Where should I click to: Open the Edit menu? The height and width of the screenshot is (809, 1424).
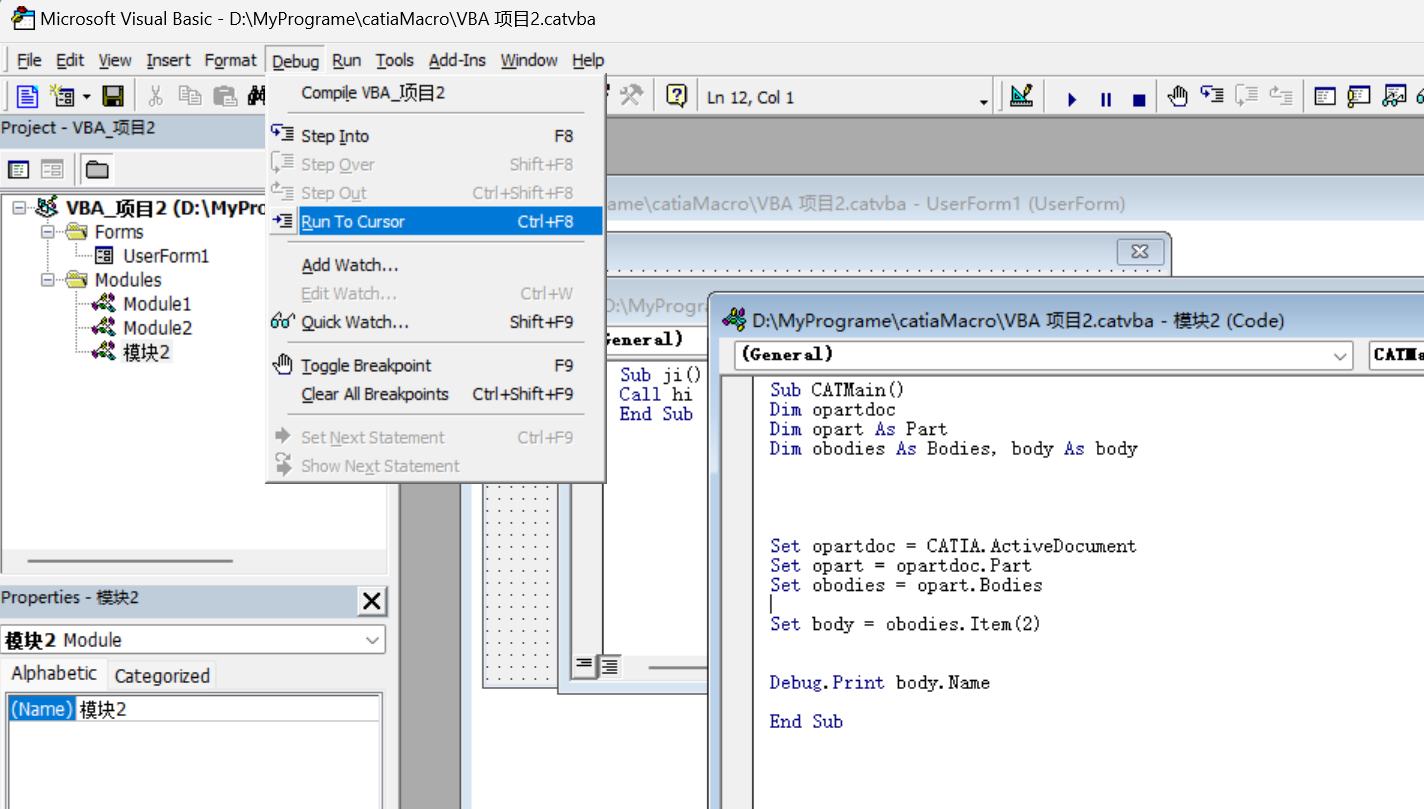pos(70,60)
